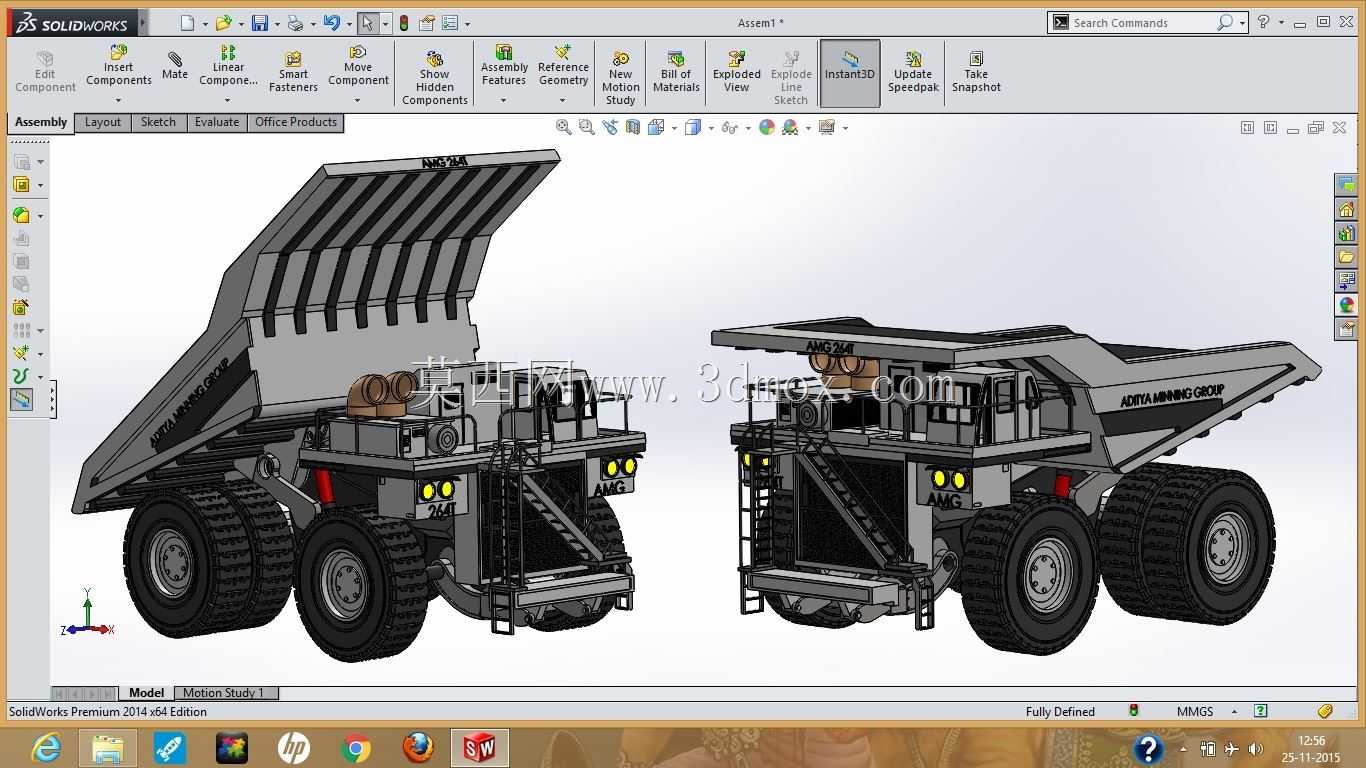Expand Assembly Features dropdown arrow

coord(503,100)
